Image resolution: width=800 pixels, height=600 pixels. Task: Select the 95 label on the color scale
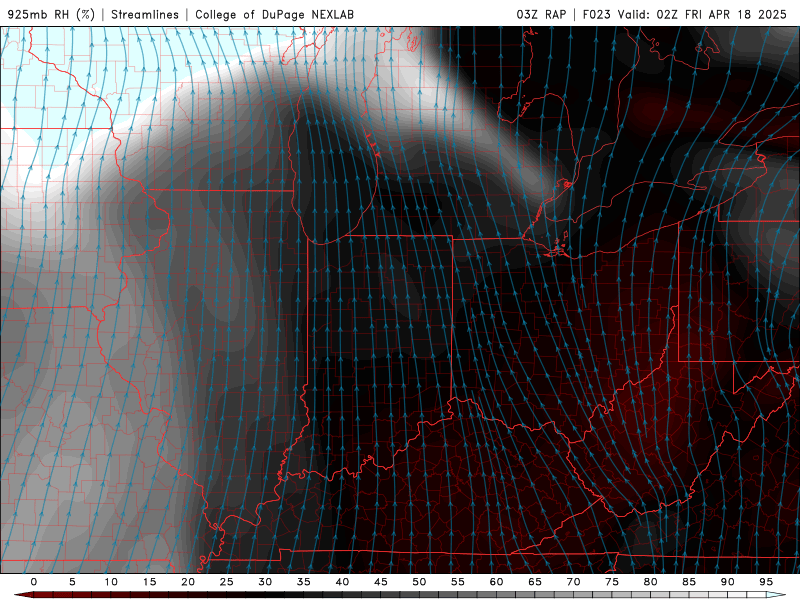click(766, 582)
